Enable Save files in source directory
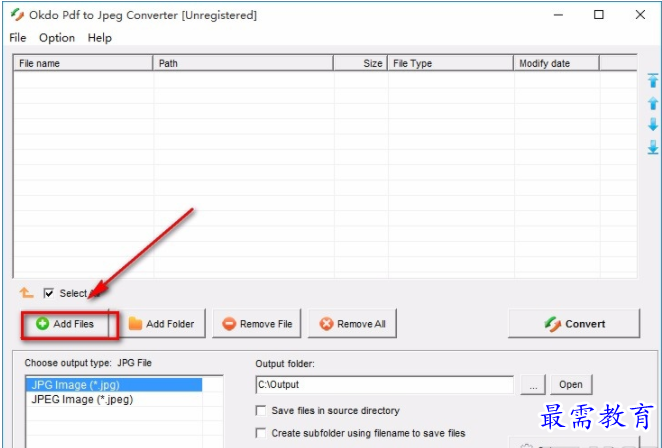 pos(261,410)
